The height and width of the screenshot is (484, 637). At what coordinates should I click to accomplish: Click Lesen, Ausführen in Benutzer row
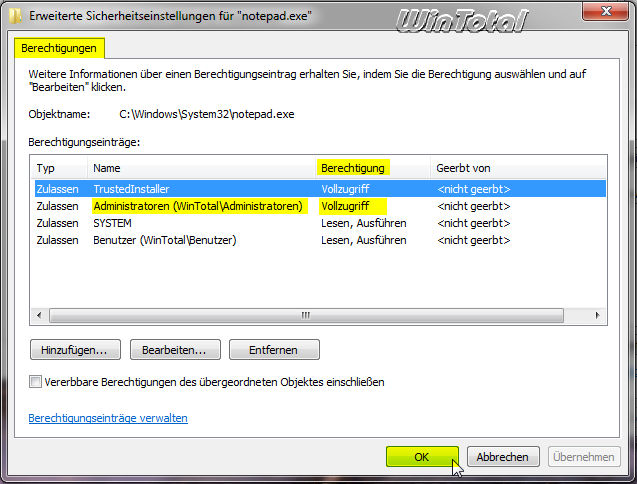pos(364,240)
